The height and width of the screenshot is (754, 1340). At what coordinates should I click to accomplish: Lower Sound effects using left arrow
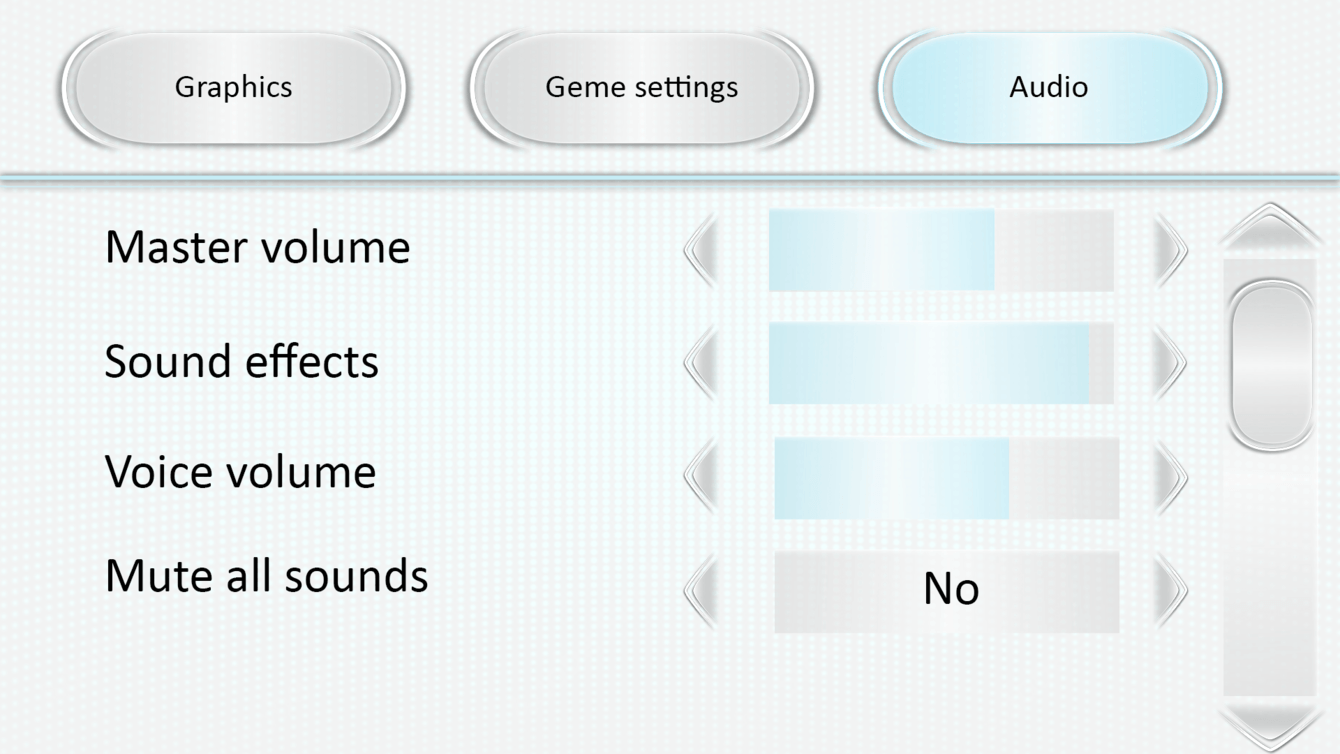tap(701, 362)
